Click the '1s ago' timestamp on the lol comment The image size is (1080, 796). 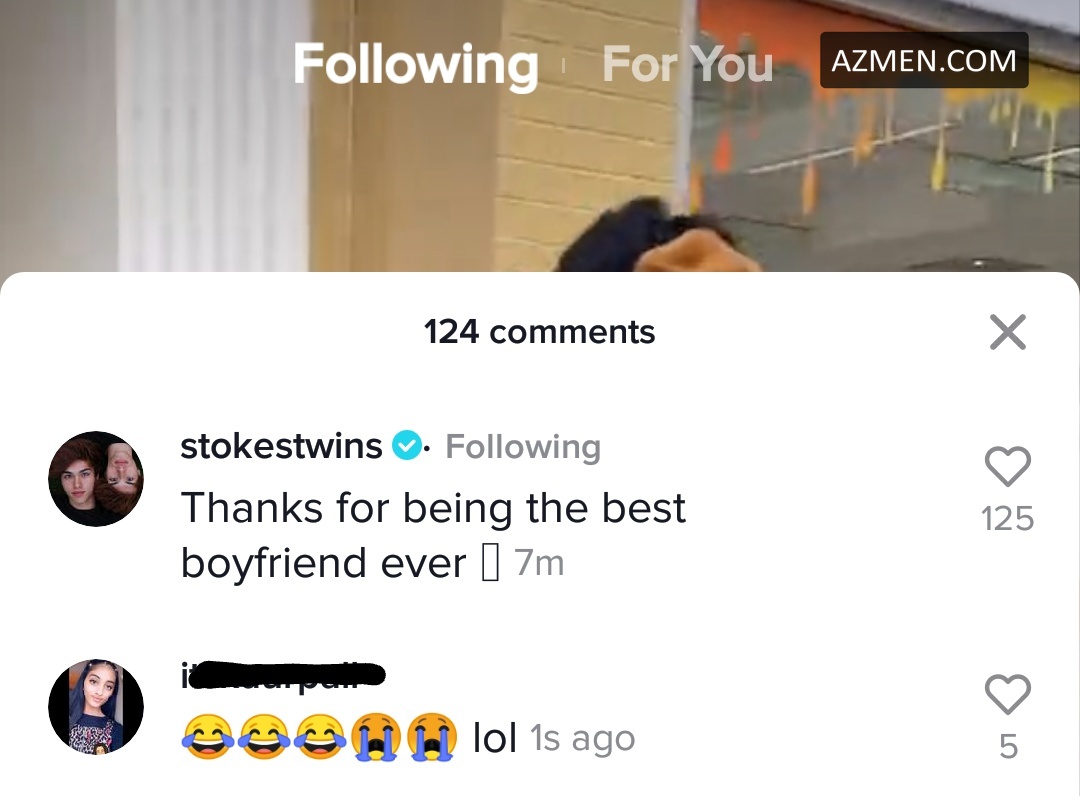583,739
